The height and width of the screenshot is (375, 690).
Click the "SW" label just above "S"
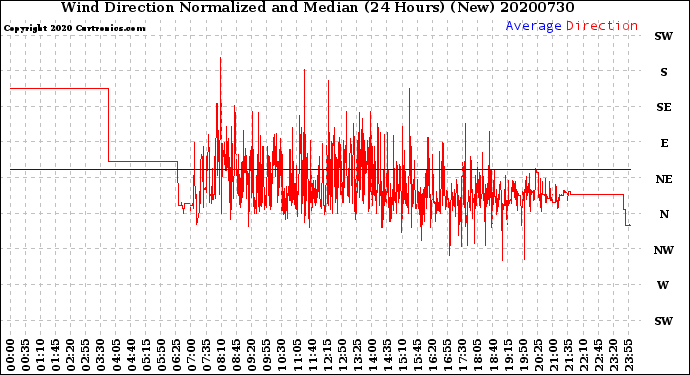(x=664, y=36)
